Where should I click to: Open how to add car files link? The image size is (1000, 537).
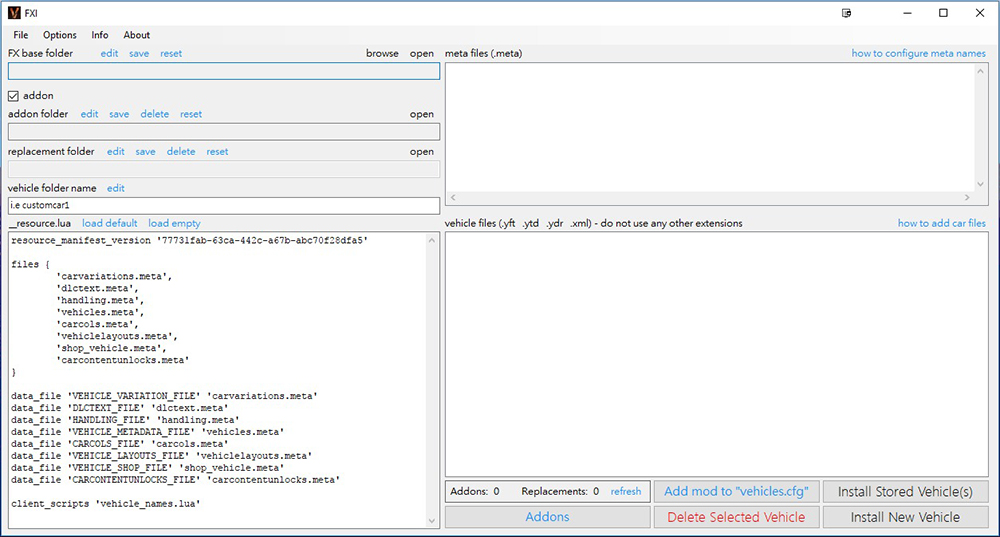(x=941, y=223)
